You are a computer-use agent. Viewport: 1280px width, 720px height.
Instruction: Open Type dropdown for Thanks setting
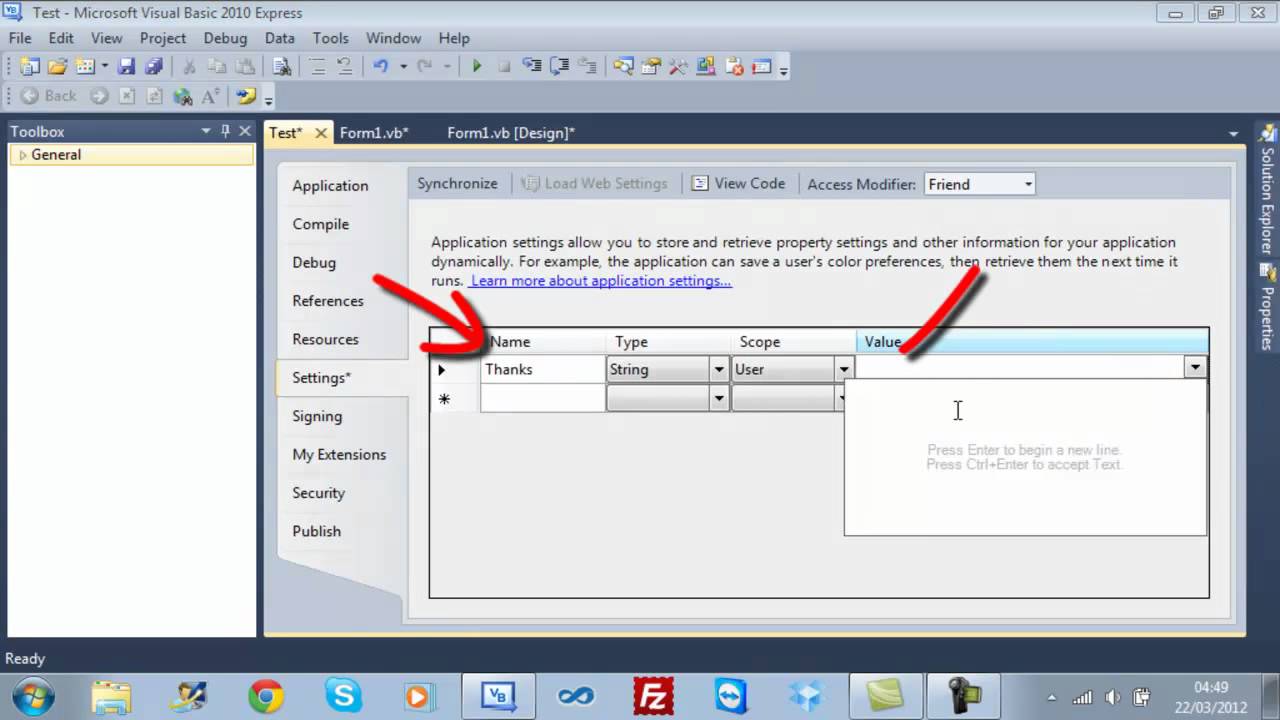click(x=718, y=369)
